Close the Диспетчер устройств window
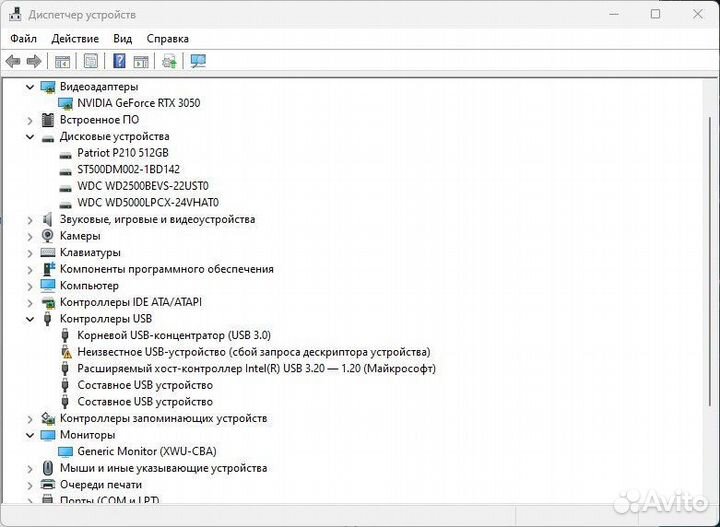The image size is (720, 527). click(x=698, y=14)
